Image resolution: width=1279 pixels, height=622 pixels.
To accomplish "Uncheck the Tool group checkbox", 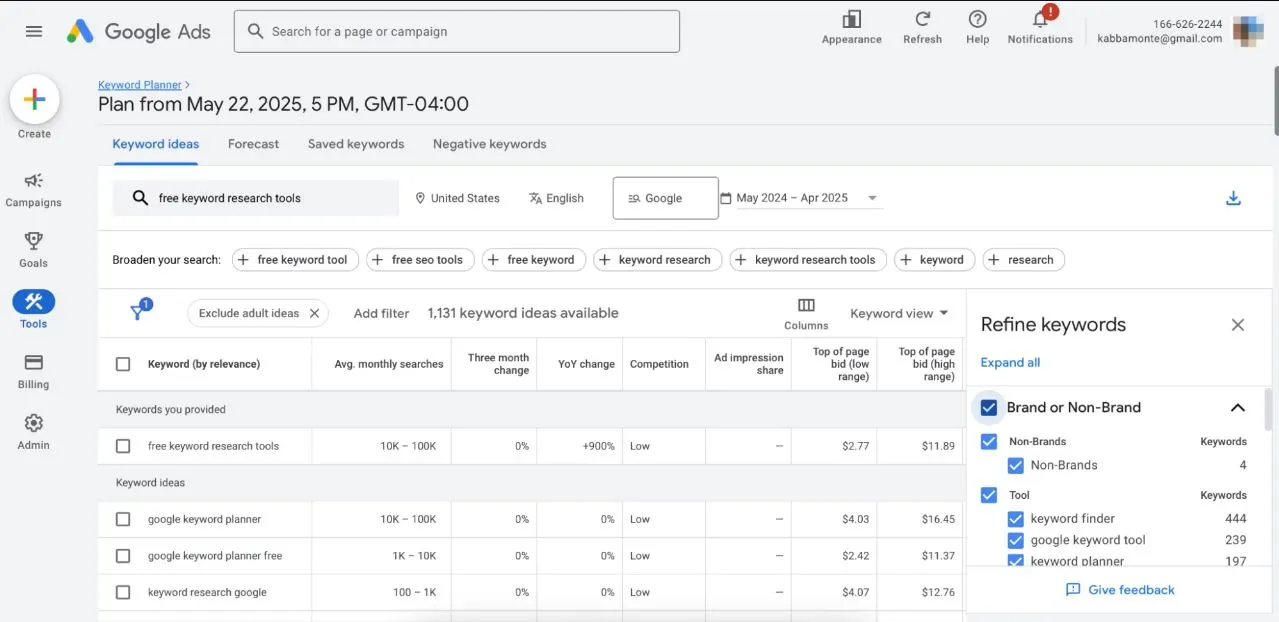I will [989, 495].
